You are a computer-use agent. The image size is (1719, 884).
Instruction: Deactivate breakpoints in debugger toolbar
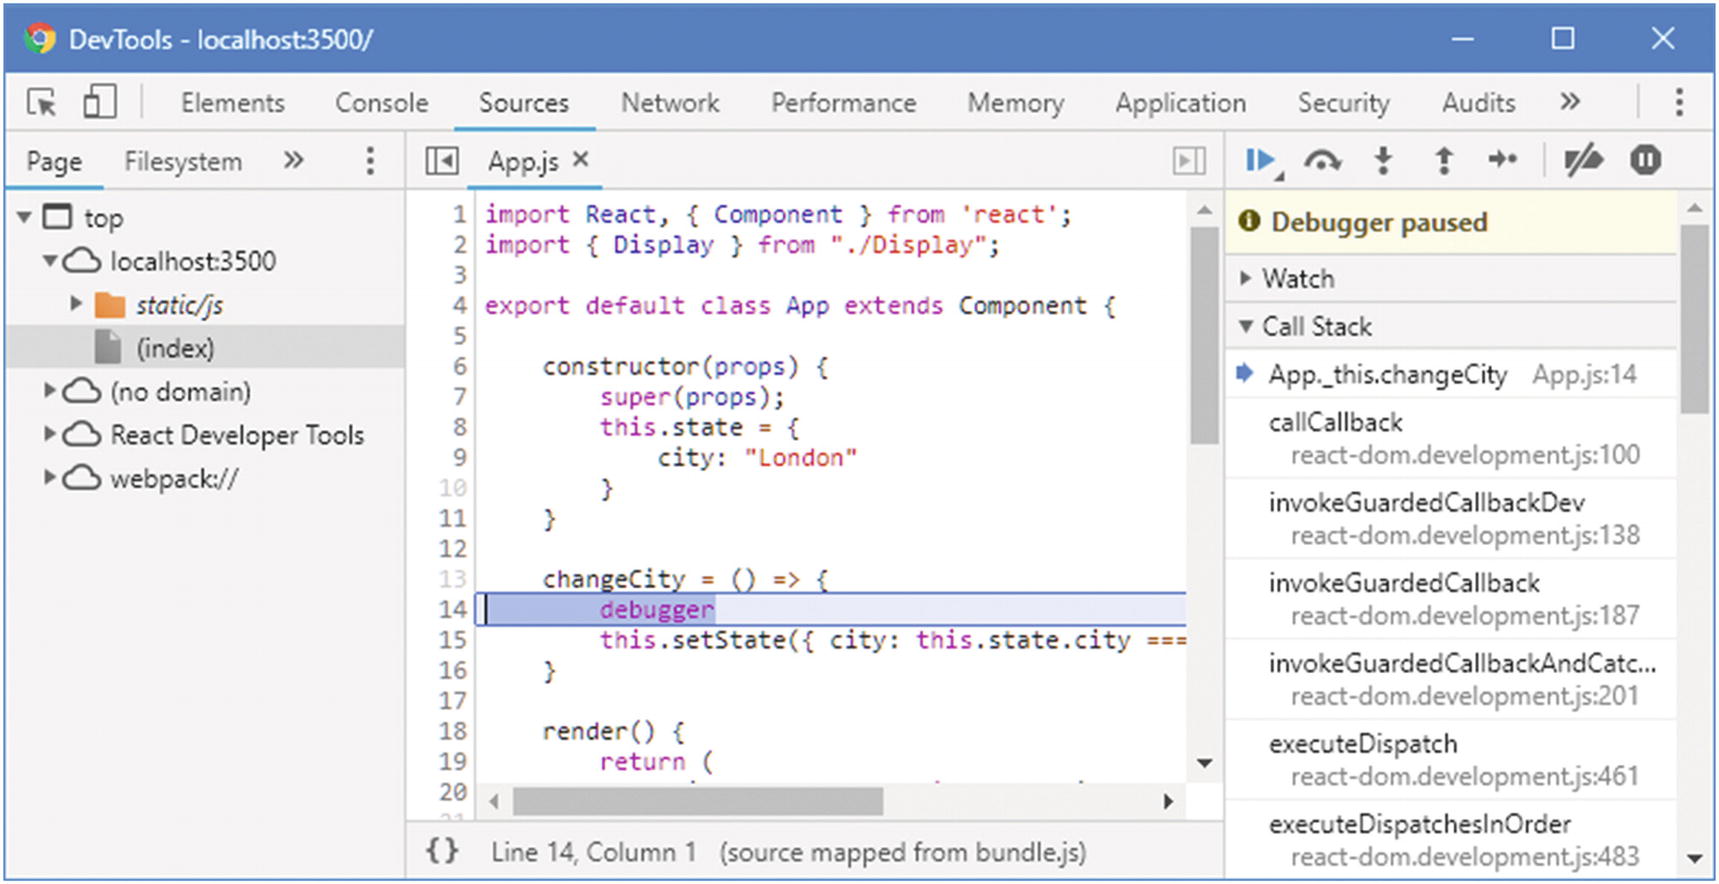point(1583,161)
